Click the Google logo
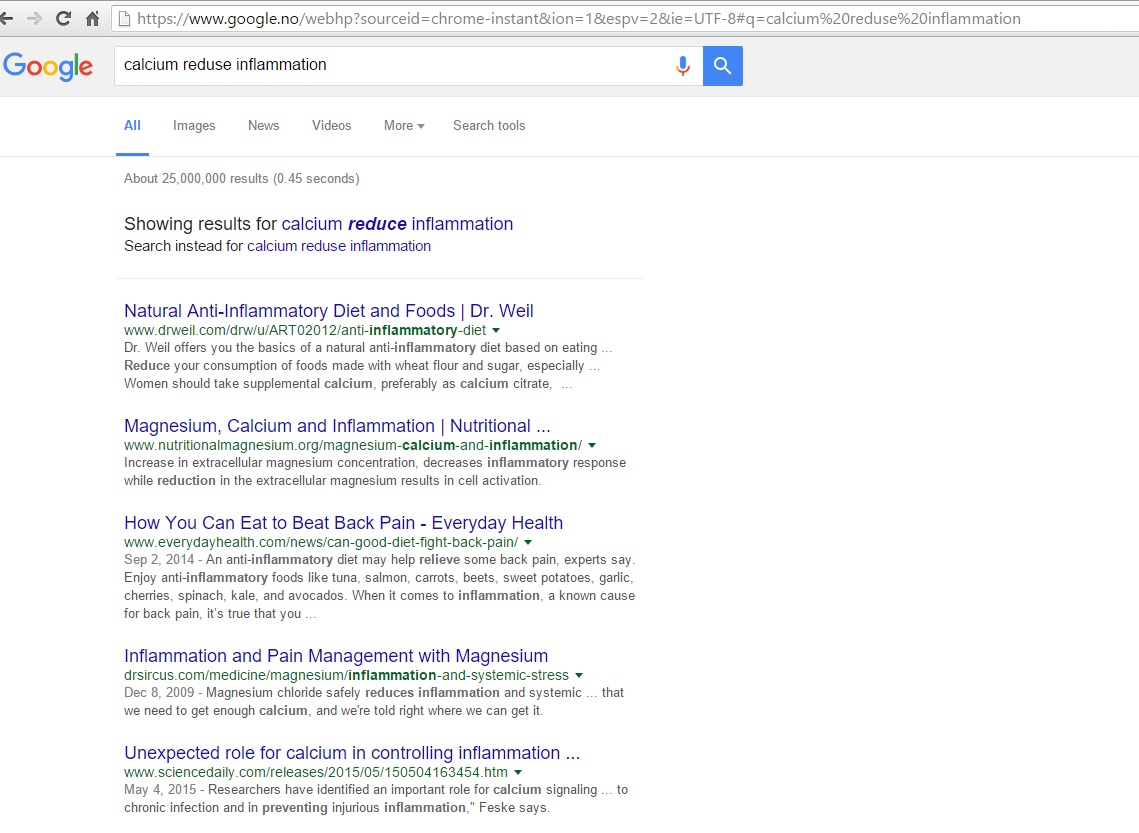Viewport: 1139px width, 833px height. click(x=48, y=66)
